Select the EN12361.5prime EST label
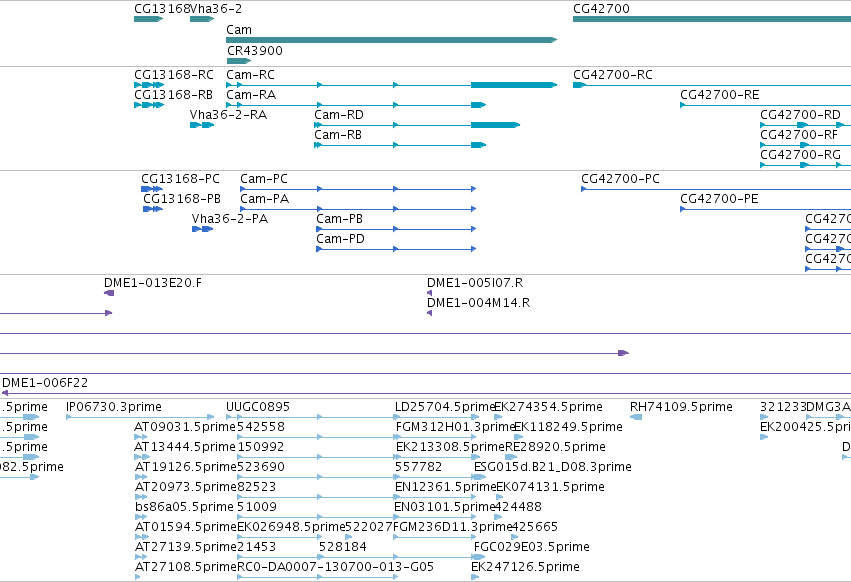The width and height of the screenshot is (851, 582). [446, 487]
